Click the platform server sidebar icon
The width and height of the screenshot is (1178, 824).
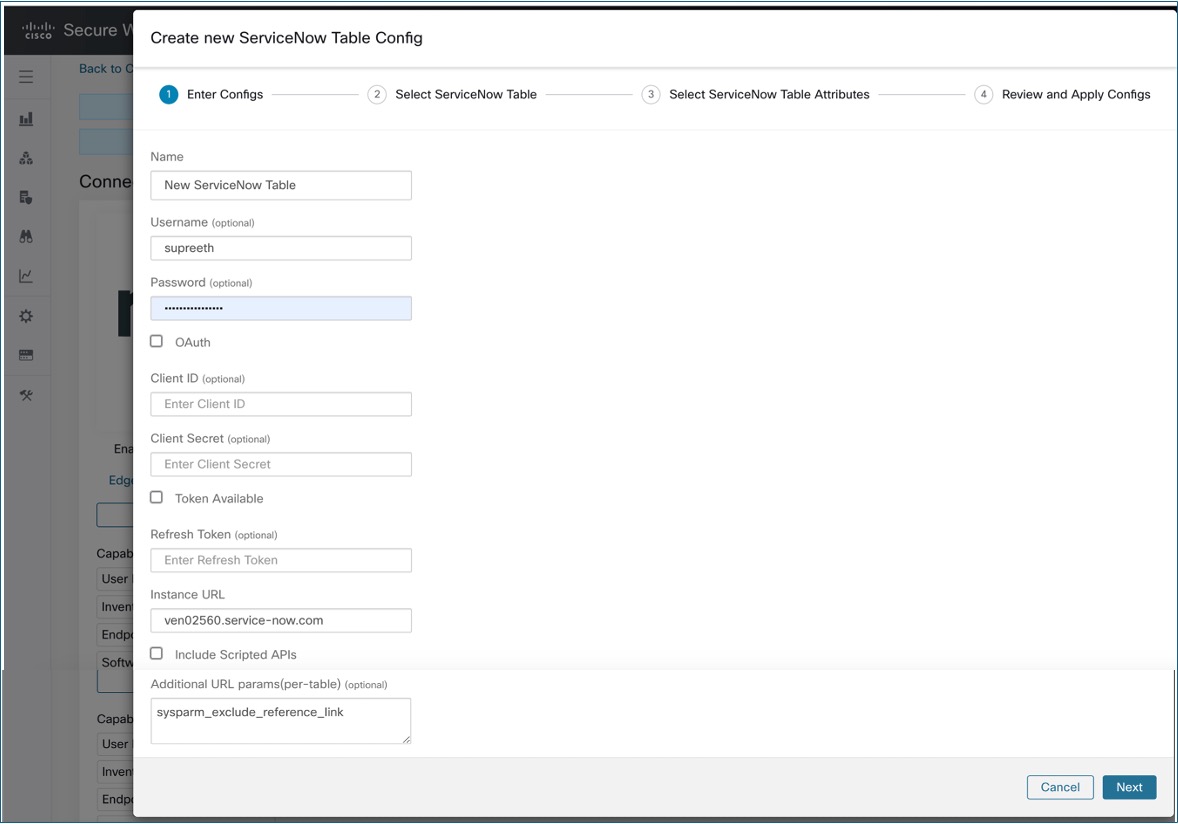26,355
